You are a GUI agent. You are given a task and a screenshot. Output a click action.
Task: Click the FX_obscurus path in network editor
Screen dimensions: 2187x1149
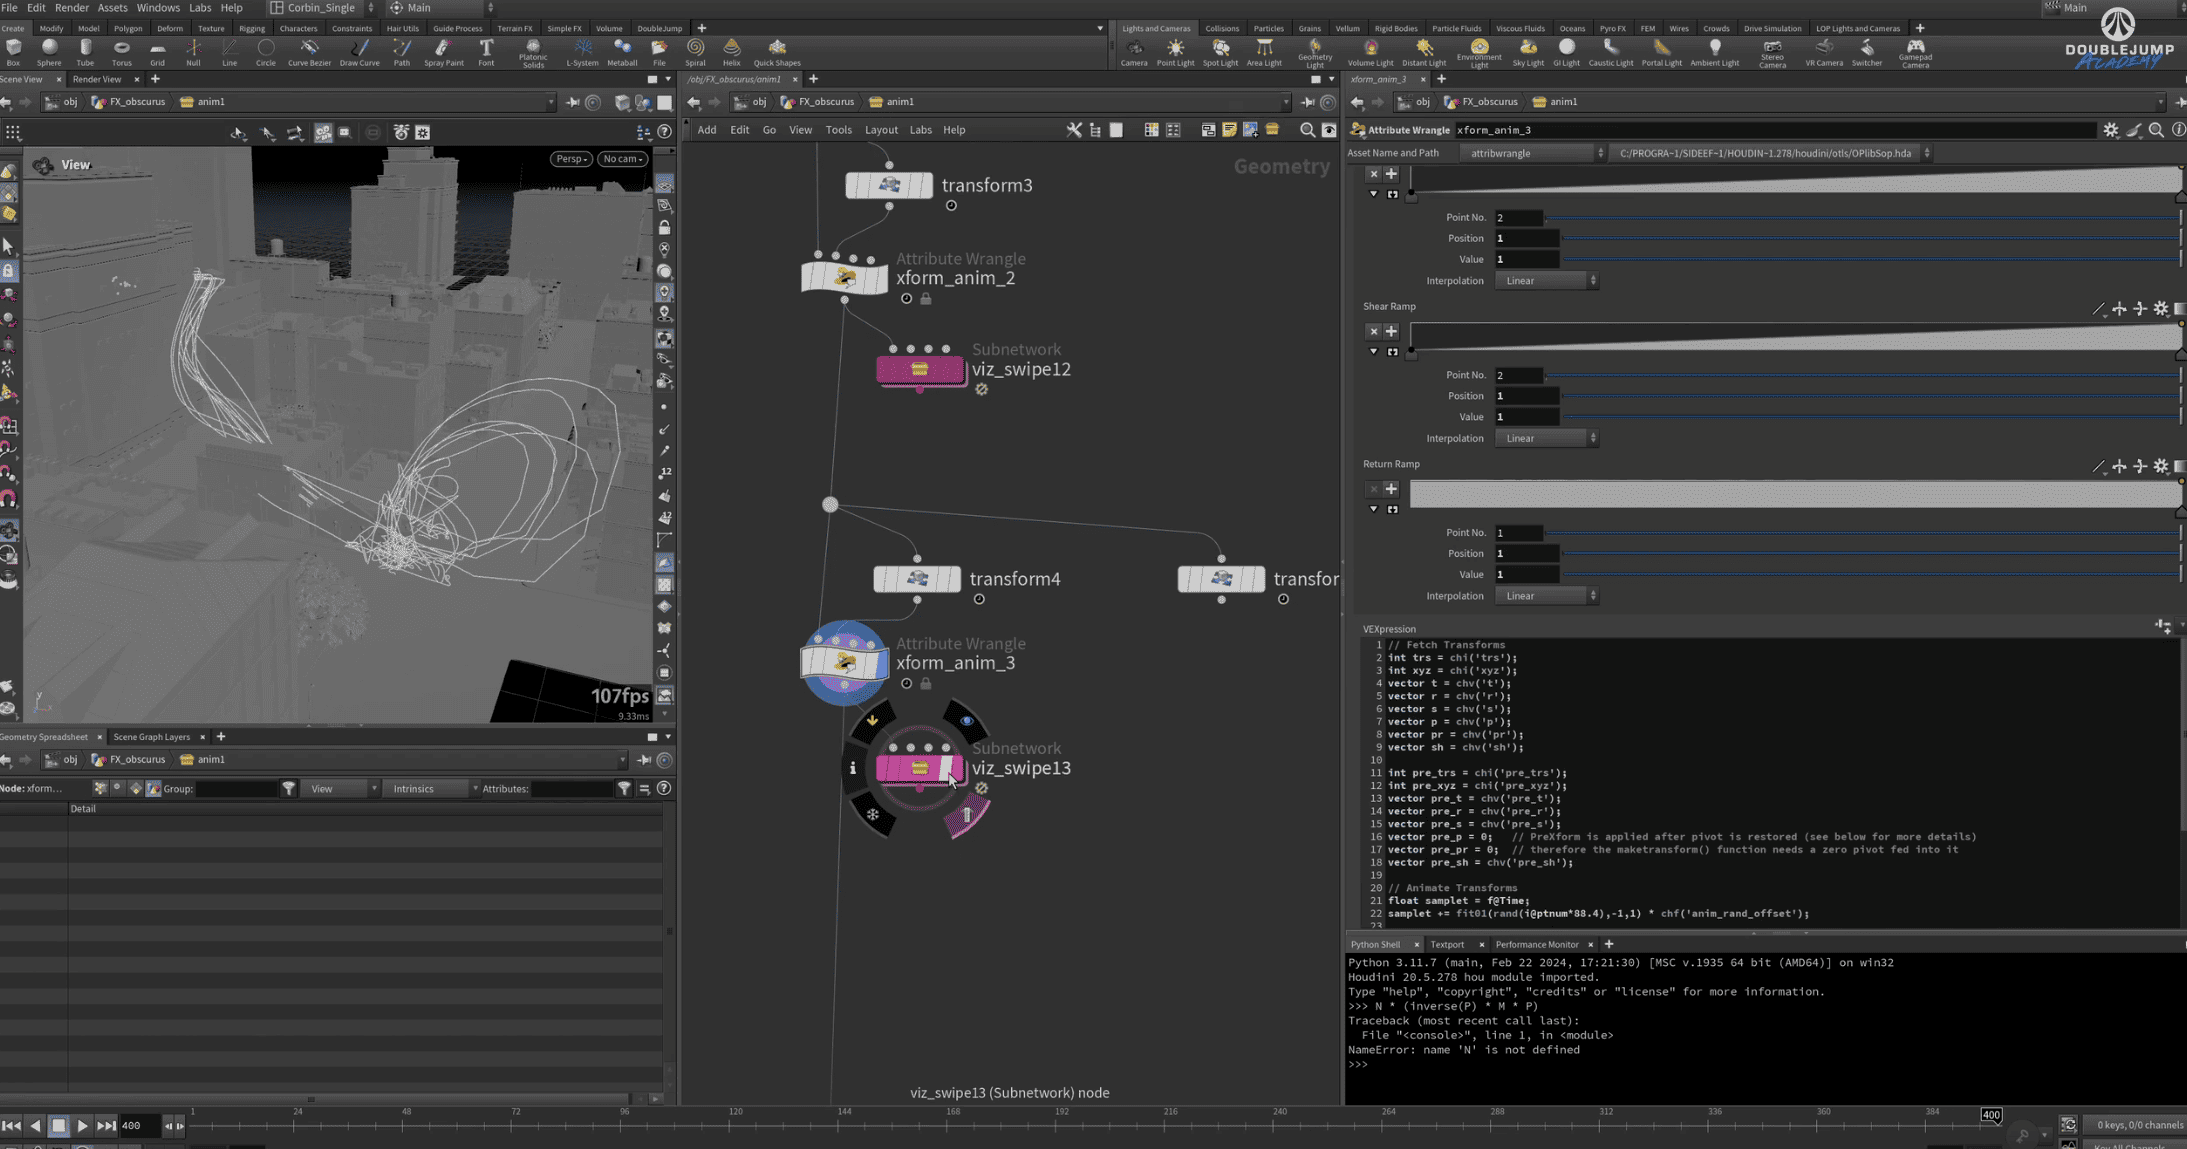point(818,102)
